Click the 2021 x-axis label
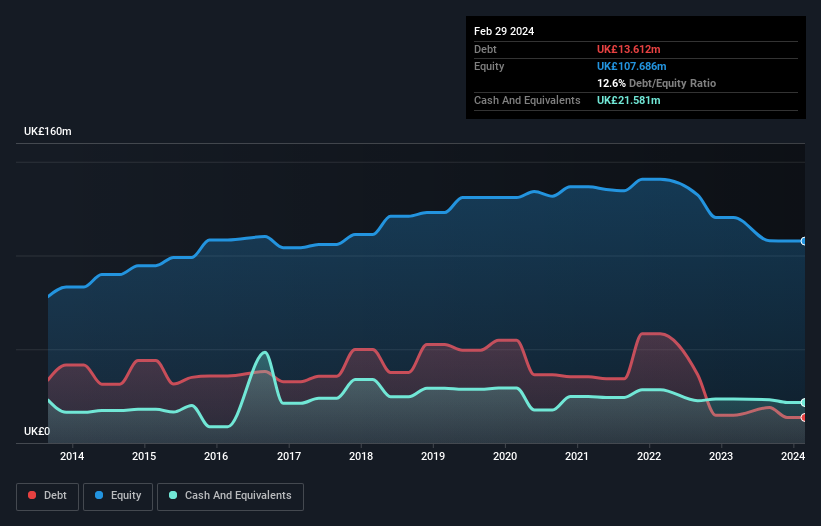 point(577,456)
